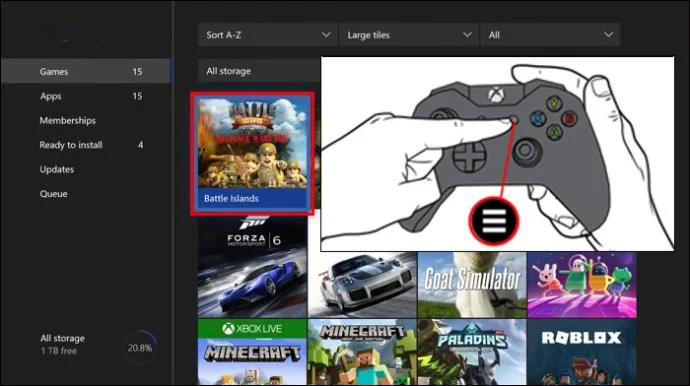Select the Xbox Live Minecraft tile

tap(252, 352)
